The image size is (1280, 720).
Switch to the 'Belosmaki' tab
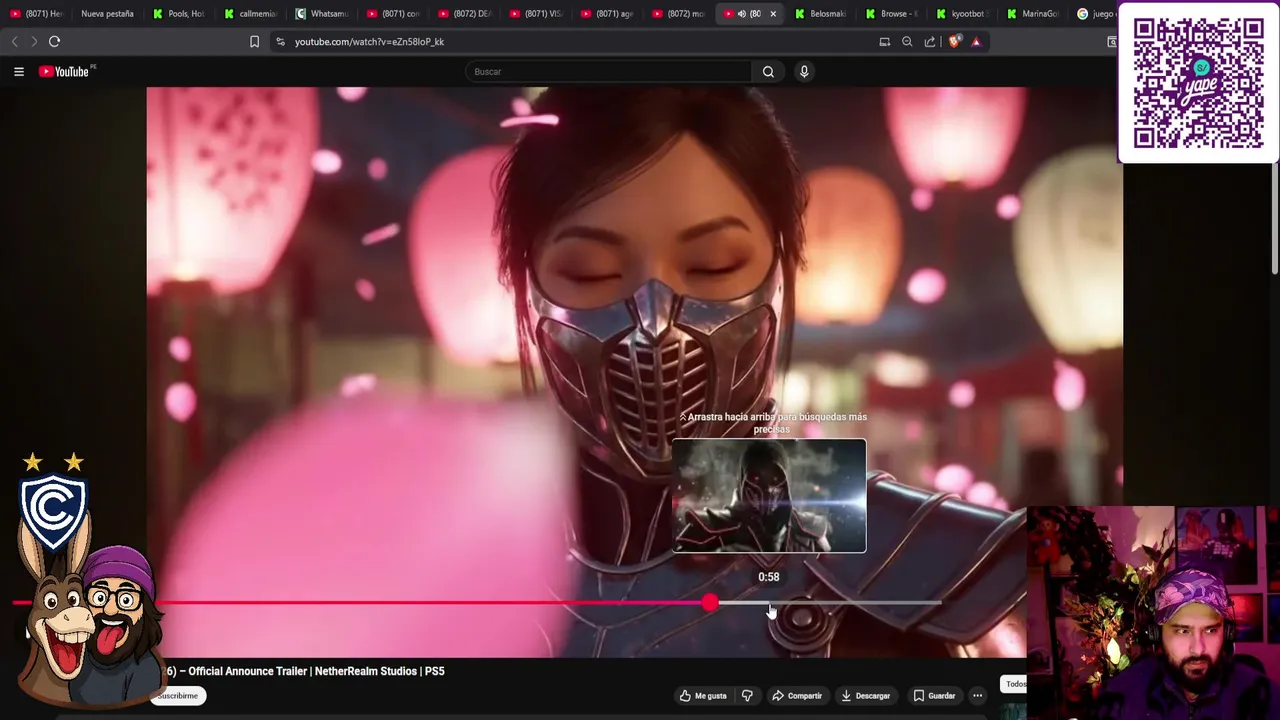click(821, 14)
